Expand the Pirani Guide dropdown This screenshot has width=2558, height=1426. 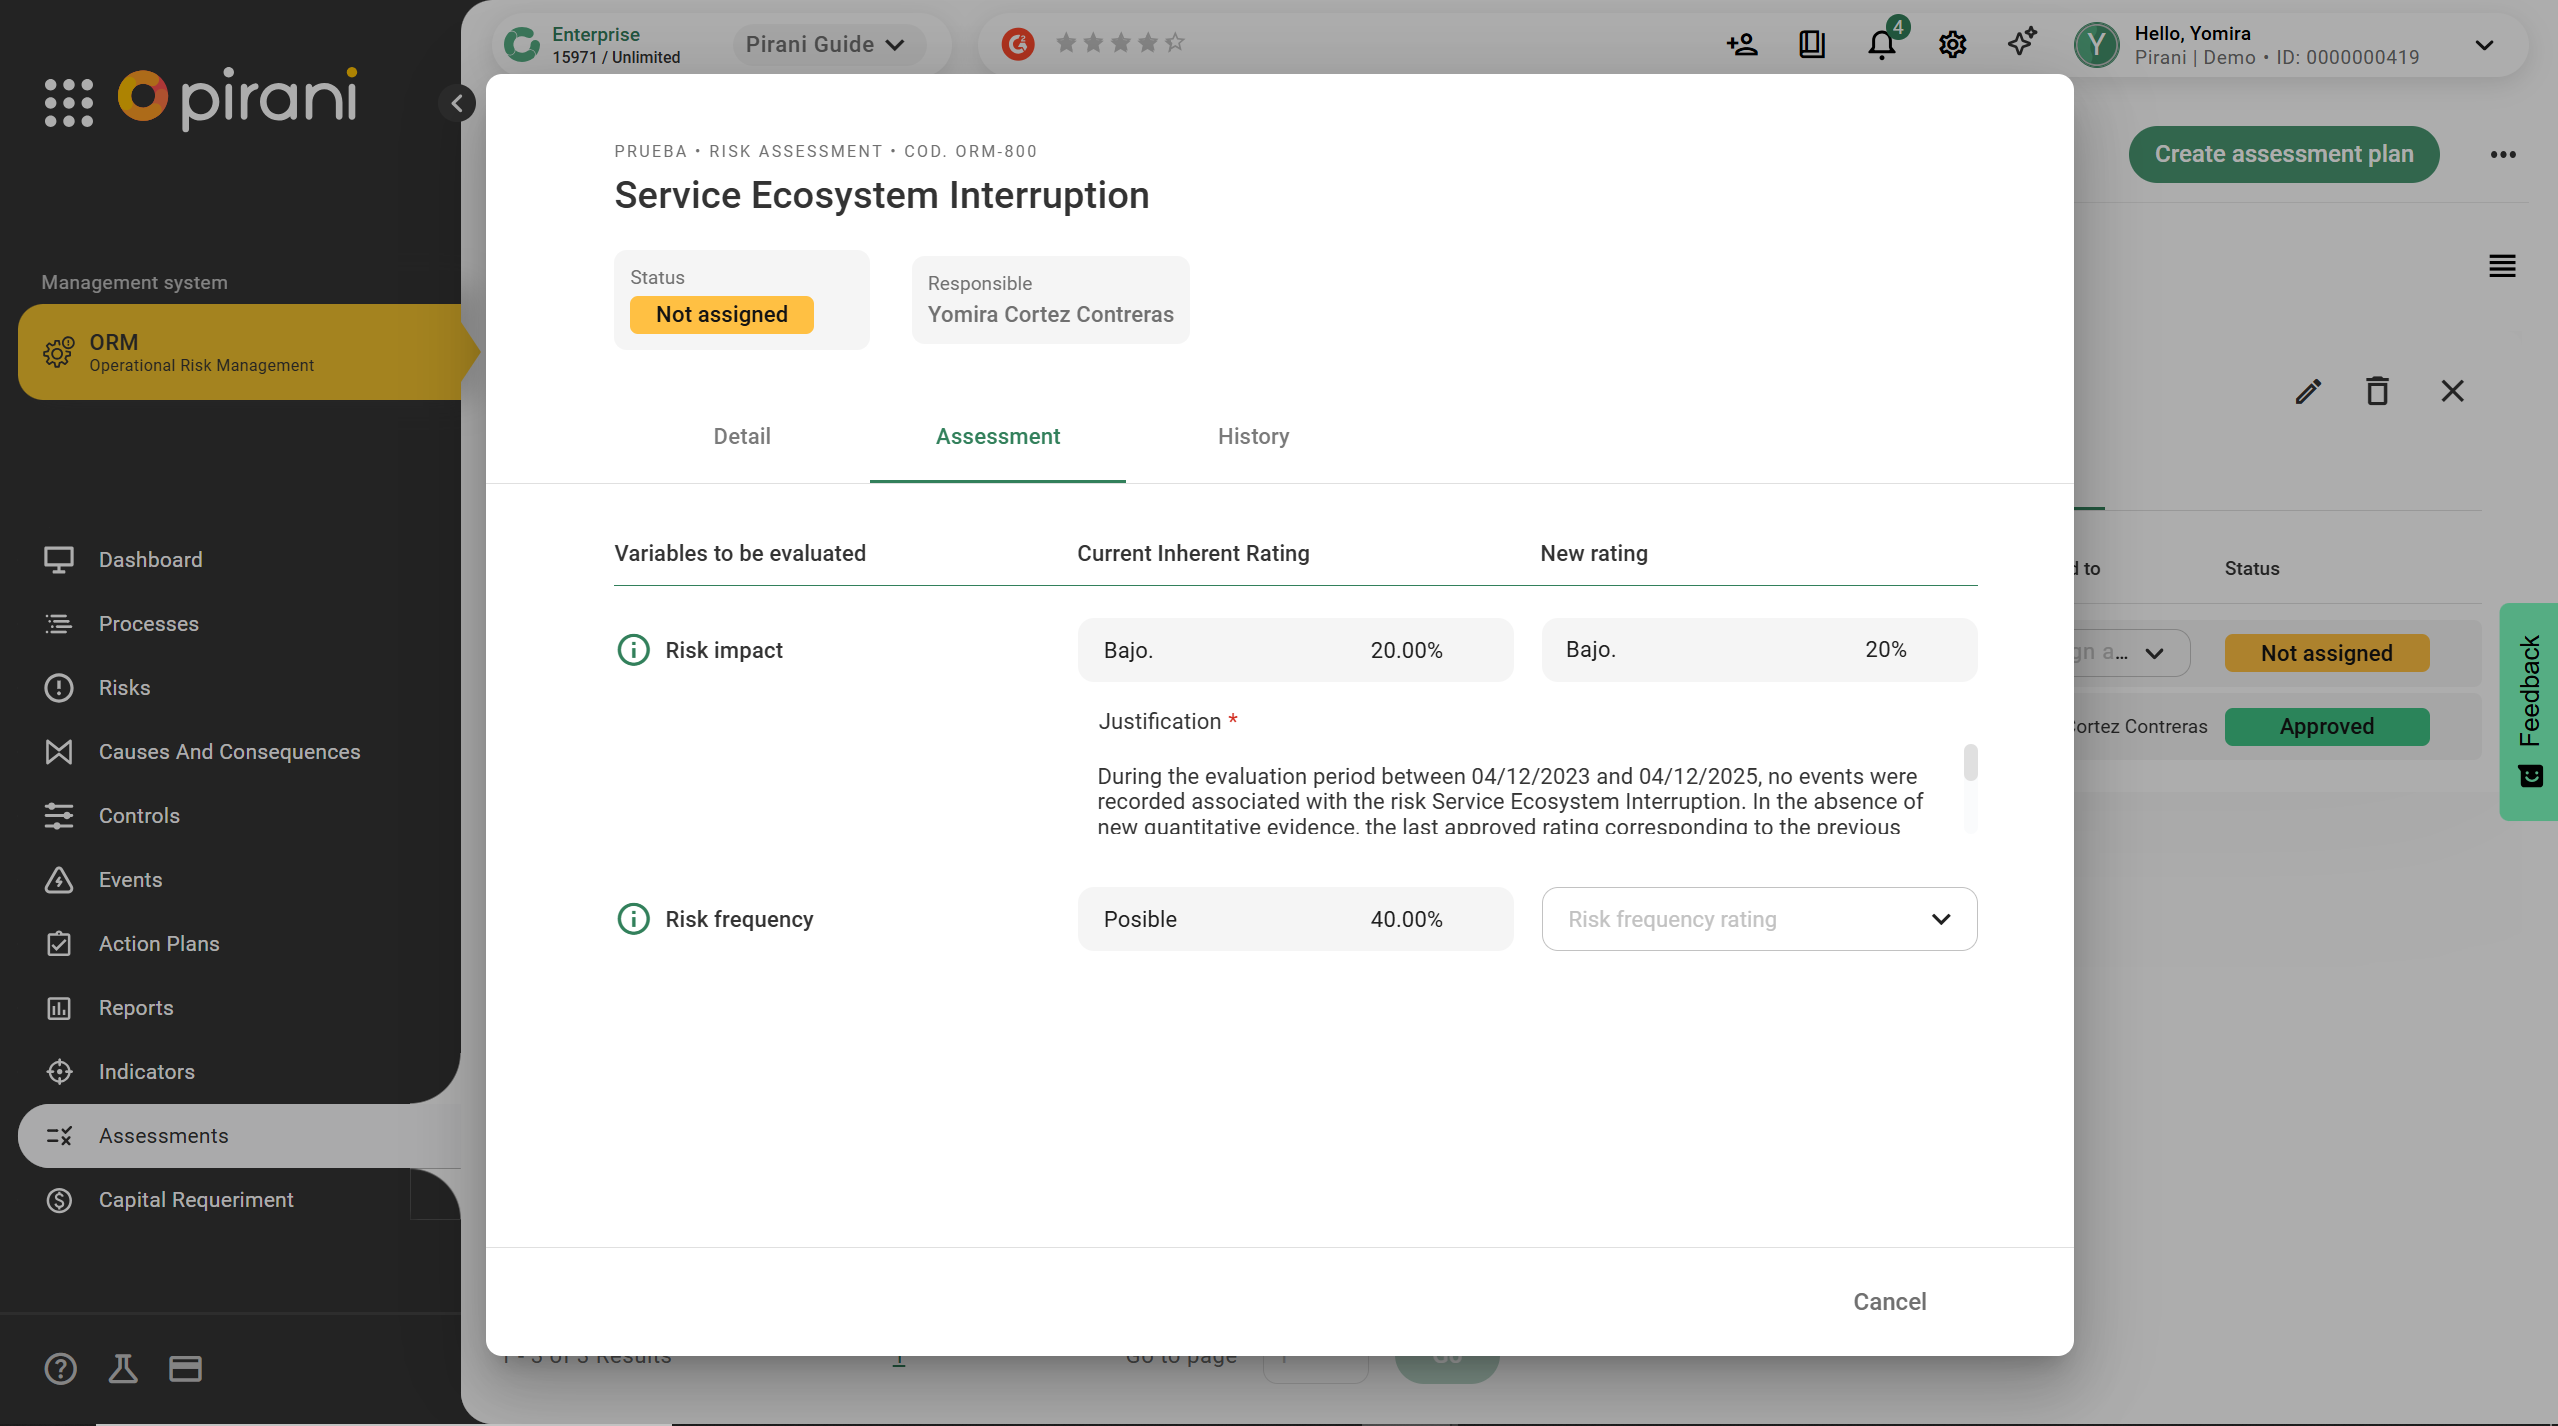pos(826,45)
